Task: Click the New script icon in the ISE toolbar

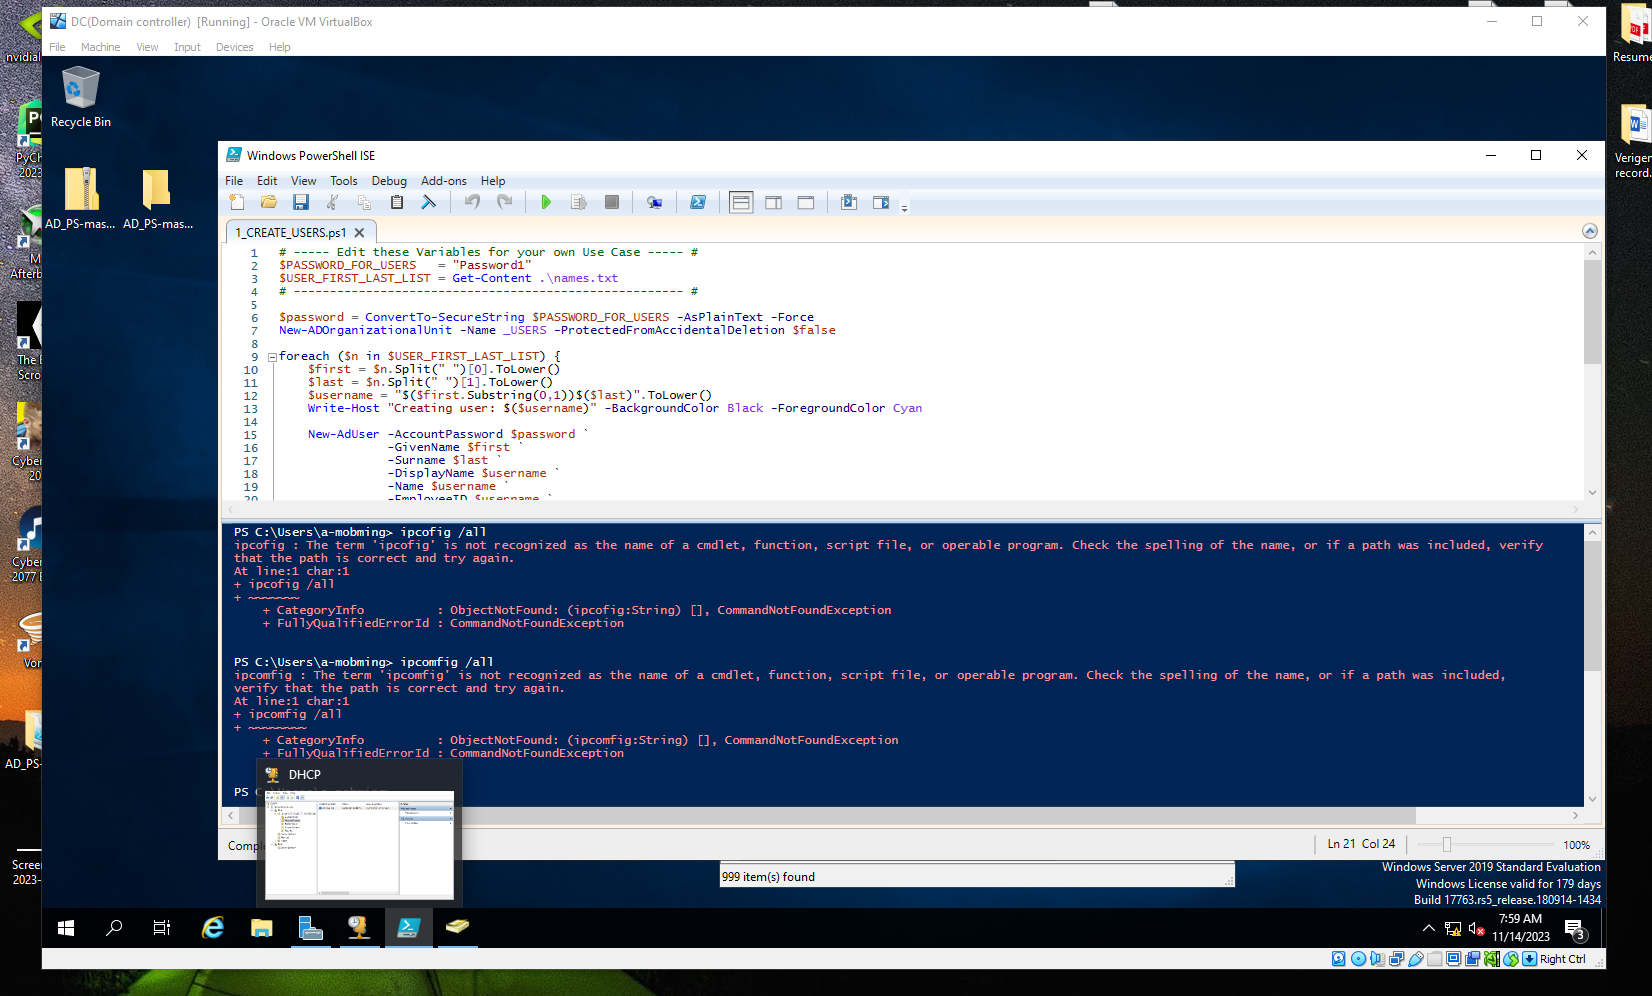Action: (x=237, y=202)
